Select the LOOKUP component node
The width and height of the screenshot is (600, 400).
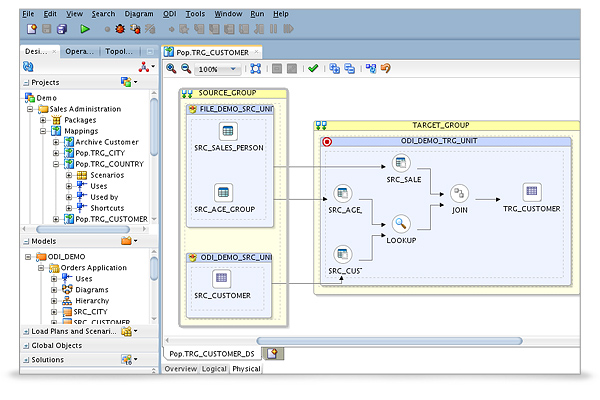click(x=401, y=225)
